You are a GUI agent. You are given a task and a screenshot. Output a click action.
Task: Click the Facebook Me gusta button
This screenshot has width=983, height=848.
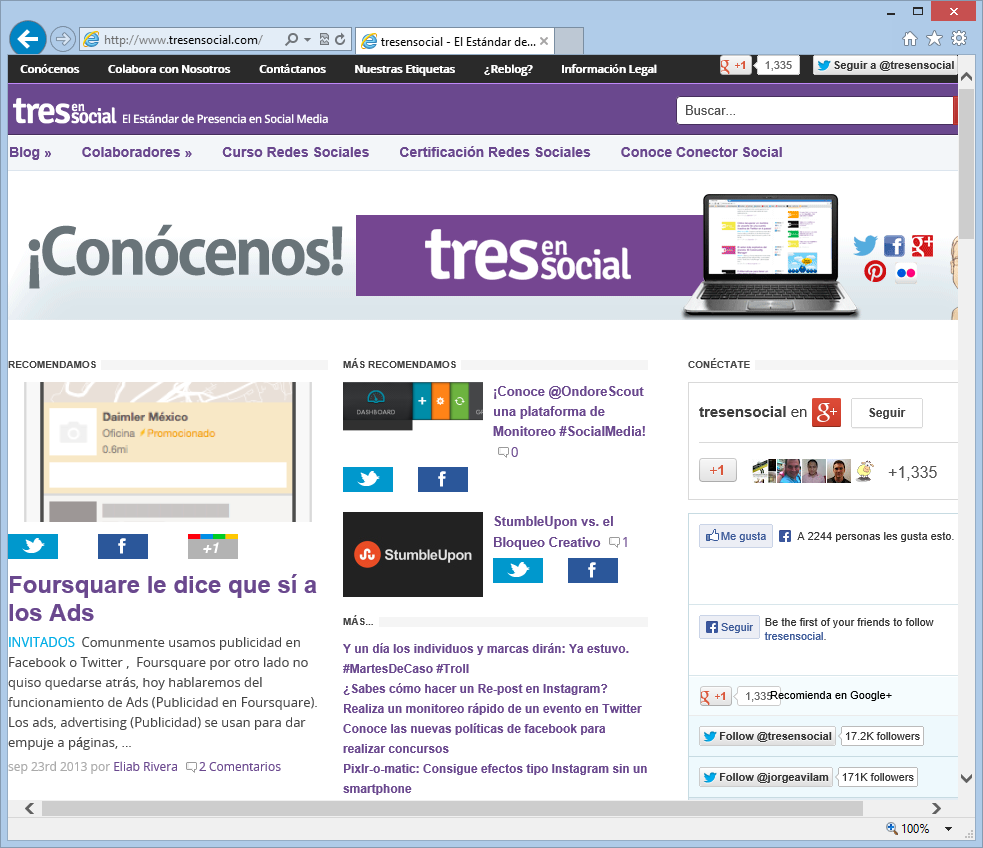(736, 536)
